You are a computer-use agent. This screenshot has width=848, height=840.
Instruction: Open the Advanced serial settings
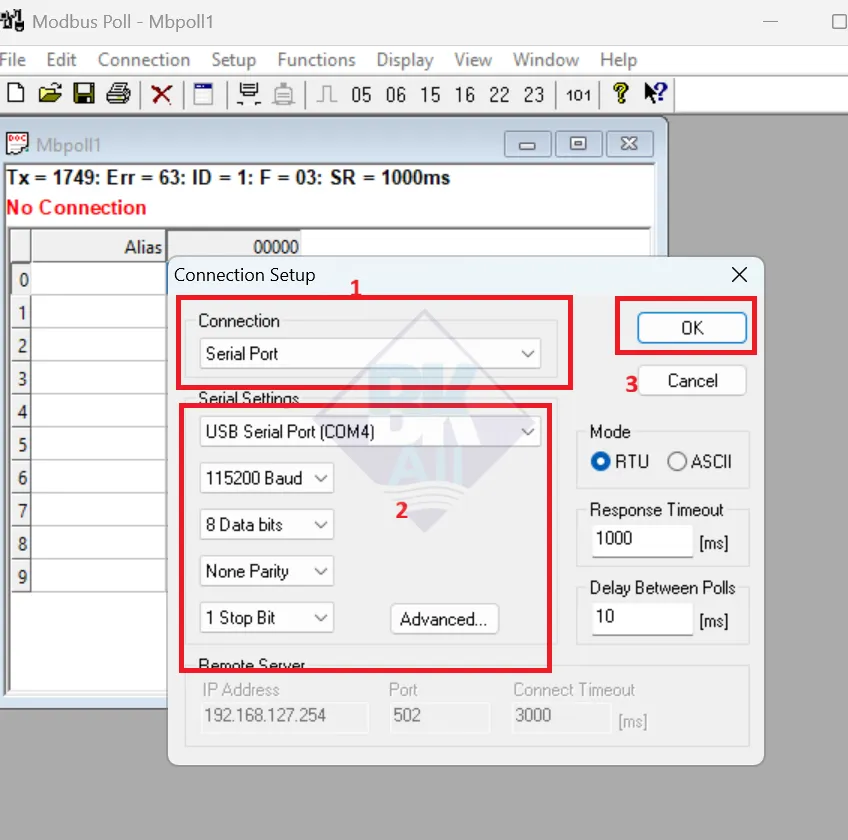[444, 618]
